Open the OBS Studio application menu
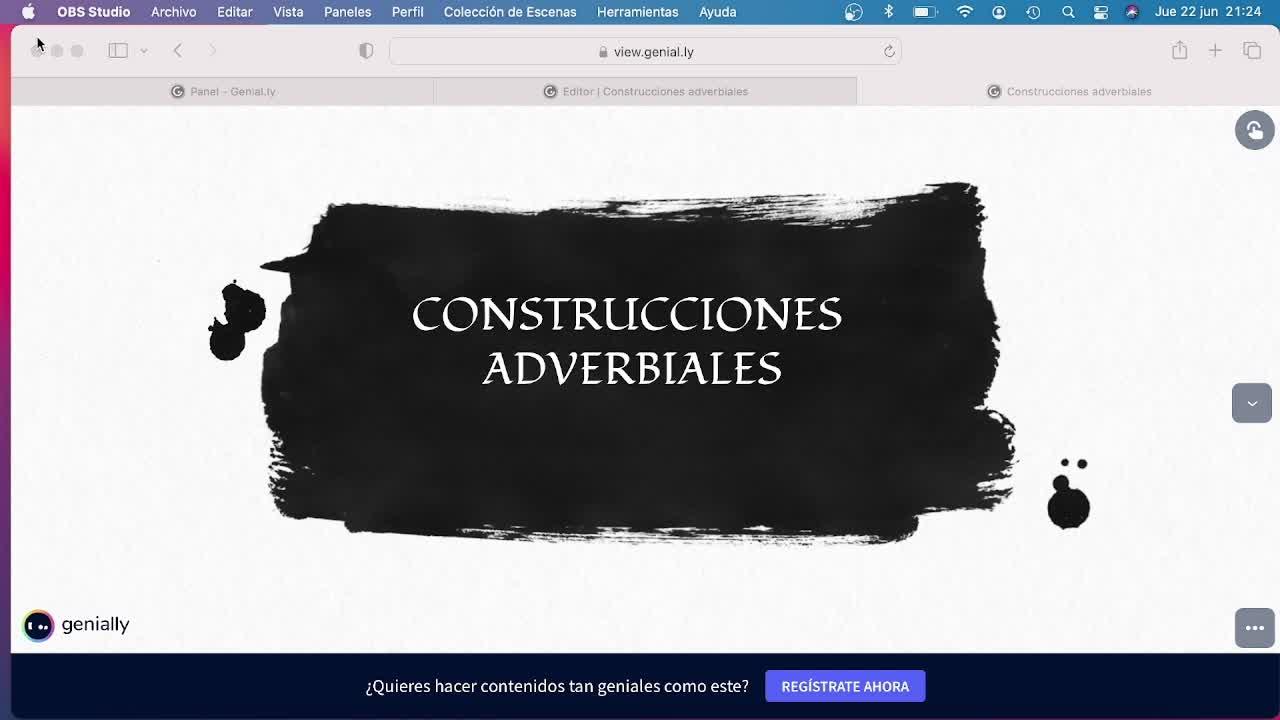The width and height of the screenshot is (1280, 720). pos(93,12)
